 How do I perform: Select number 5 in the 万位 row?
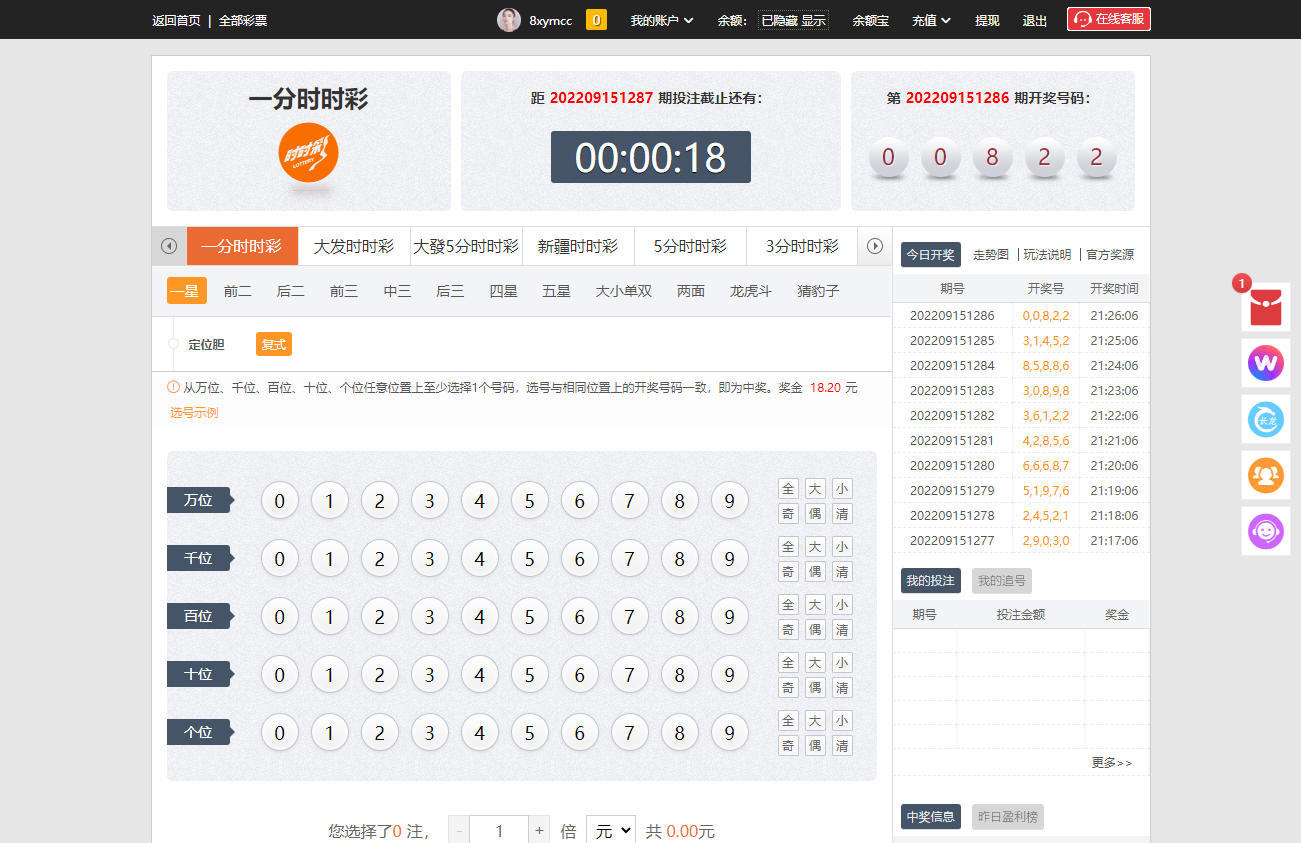coord(530,500)
